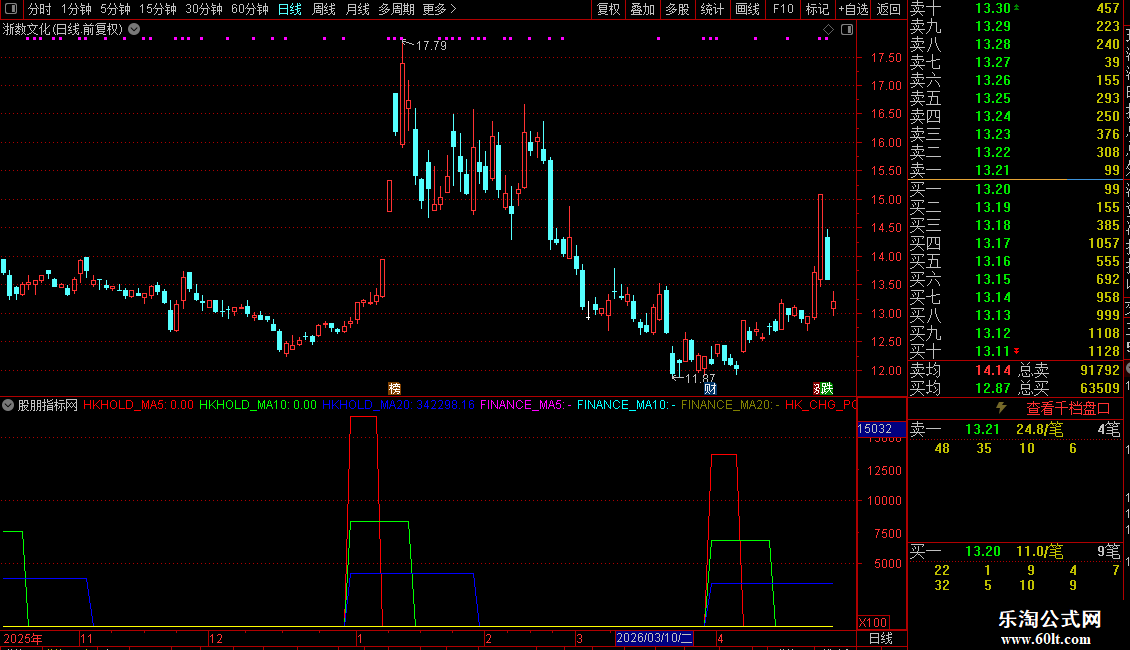Select the 卖十 13.30 order row

(1015, 9)
